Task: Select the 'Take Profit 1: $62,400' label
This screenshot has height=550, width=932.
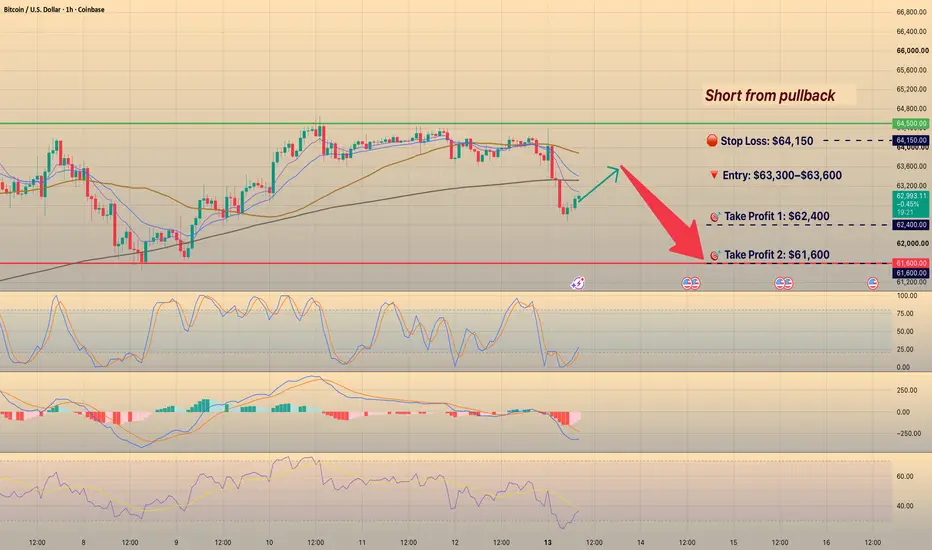Action: (777, 216)
